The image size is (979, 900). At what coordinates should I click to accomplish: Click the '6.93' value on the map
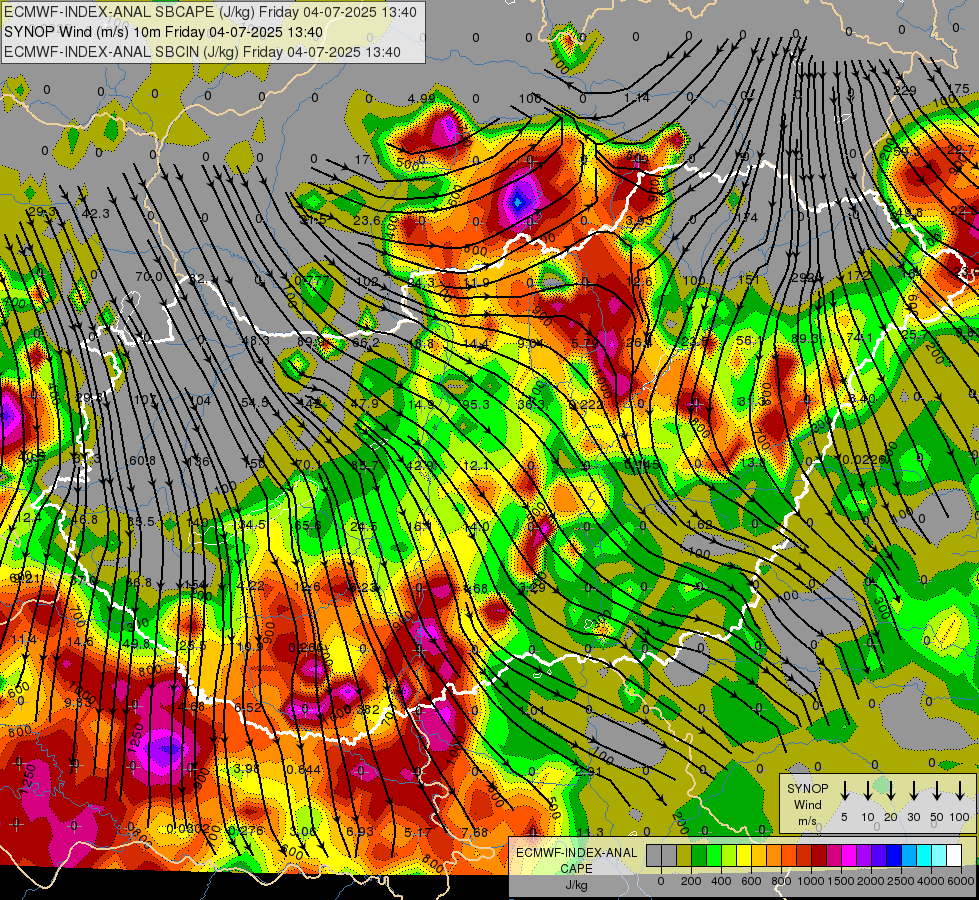tap(360, 832)
